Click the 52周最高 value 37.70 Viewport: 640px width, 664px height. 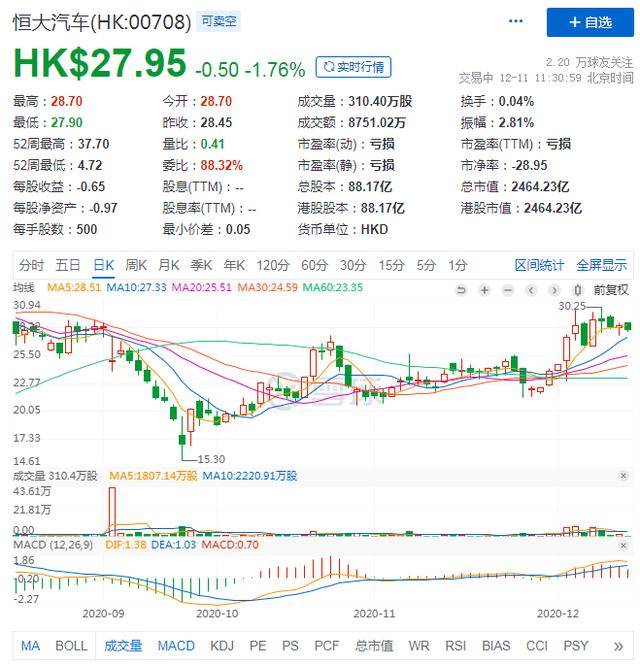click(93, 144)
